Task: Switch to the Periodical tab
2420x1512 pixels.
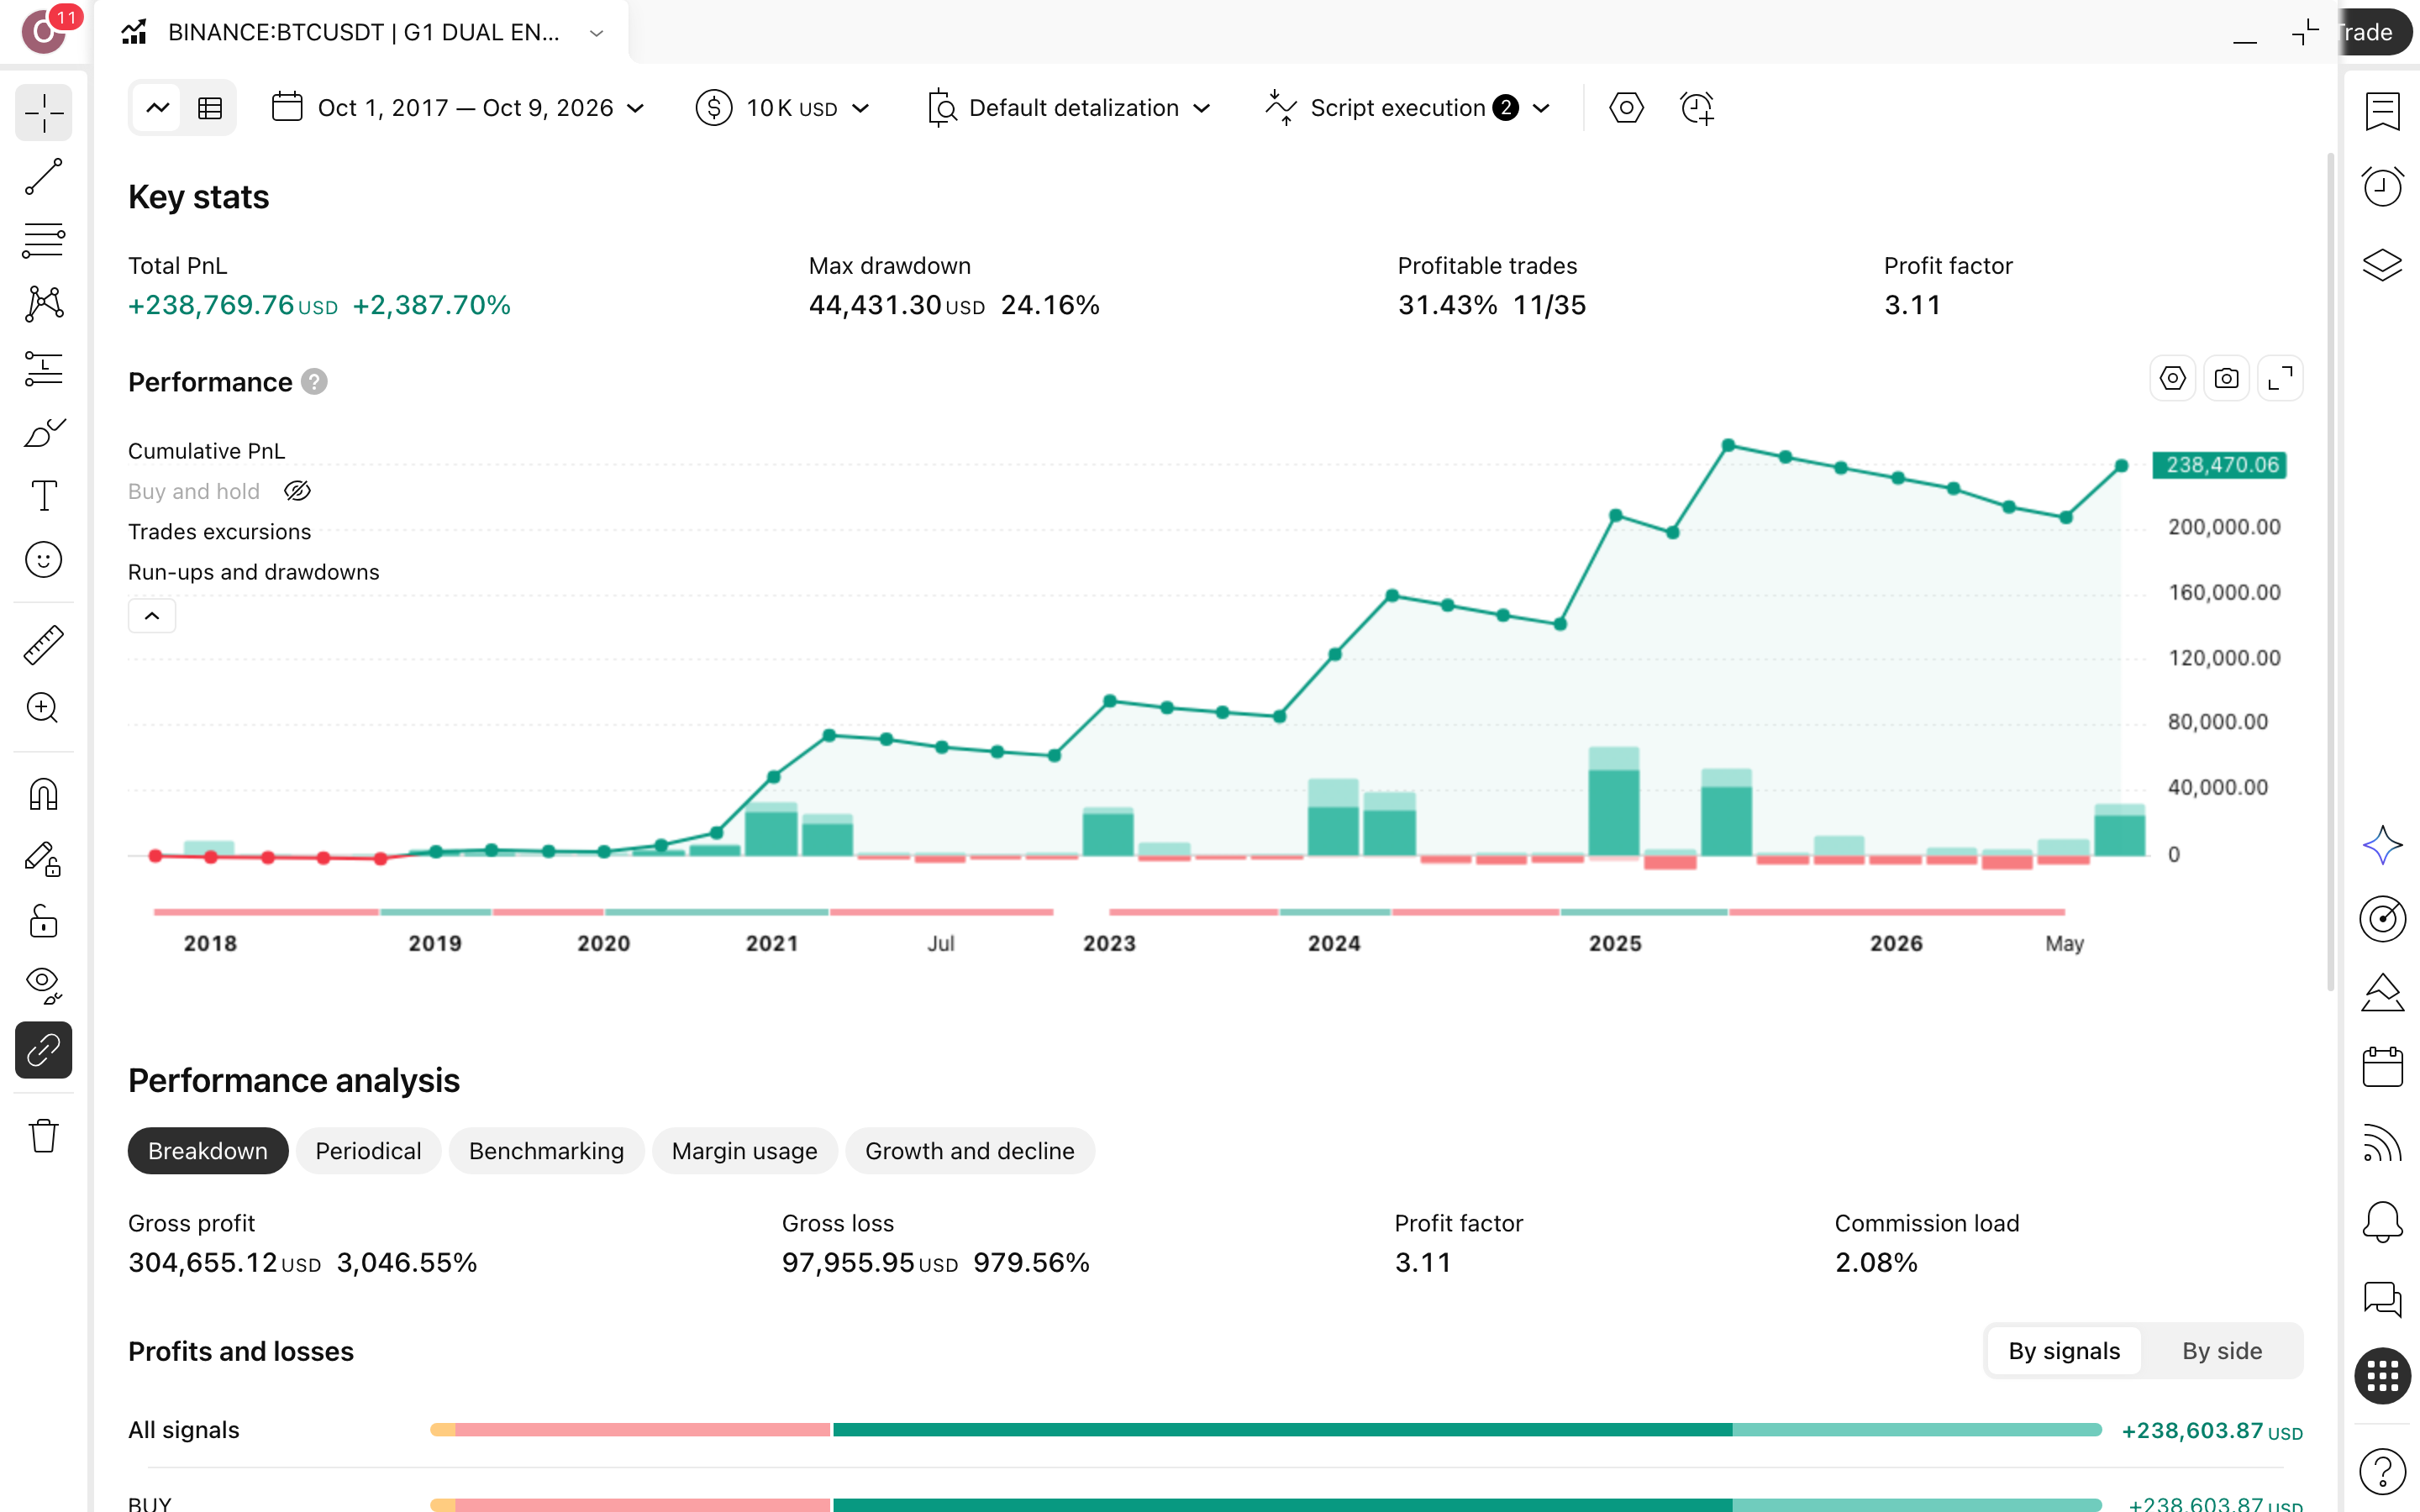Action: [x=368, y=1151]
